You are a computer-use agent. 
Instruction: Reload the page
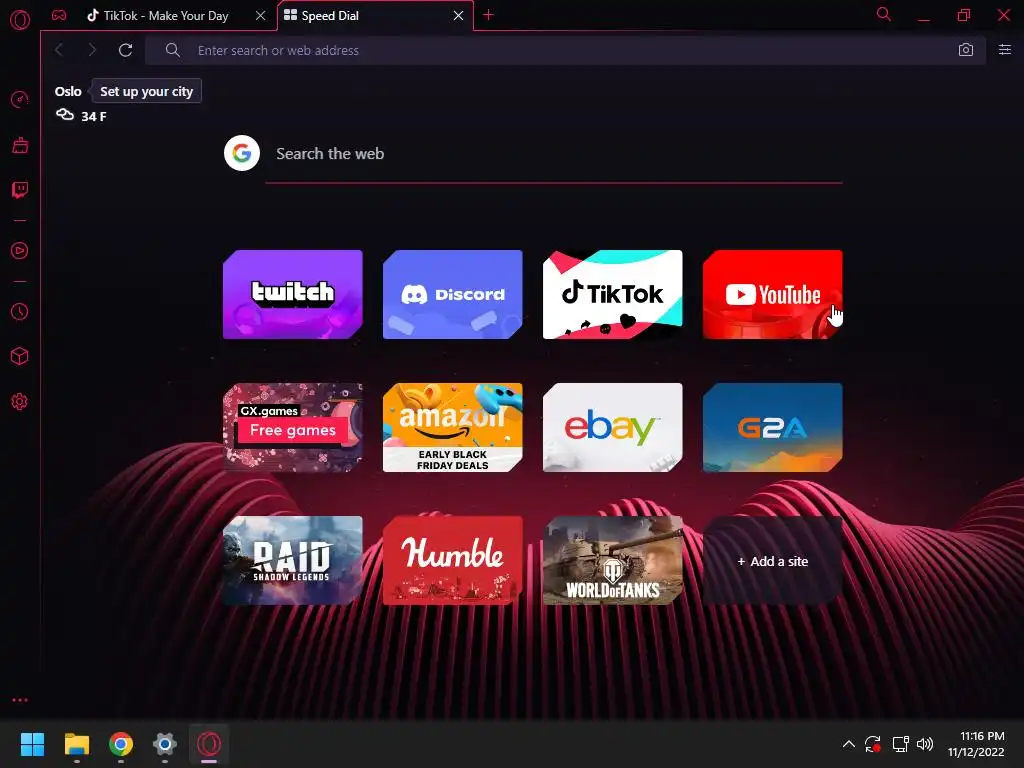click(x=125, y=50)
